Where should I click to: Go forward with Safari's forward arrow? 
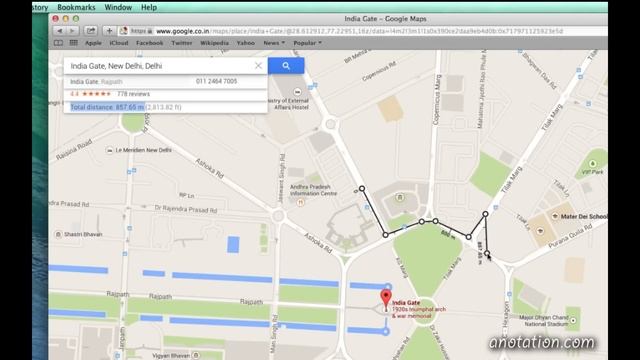(x=72, y=31)
